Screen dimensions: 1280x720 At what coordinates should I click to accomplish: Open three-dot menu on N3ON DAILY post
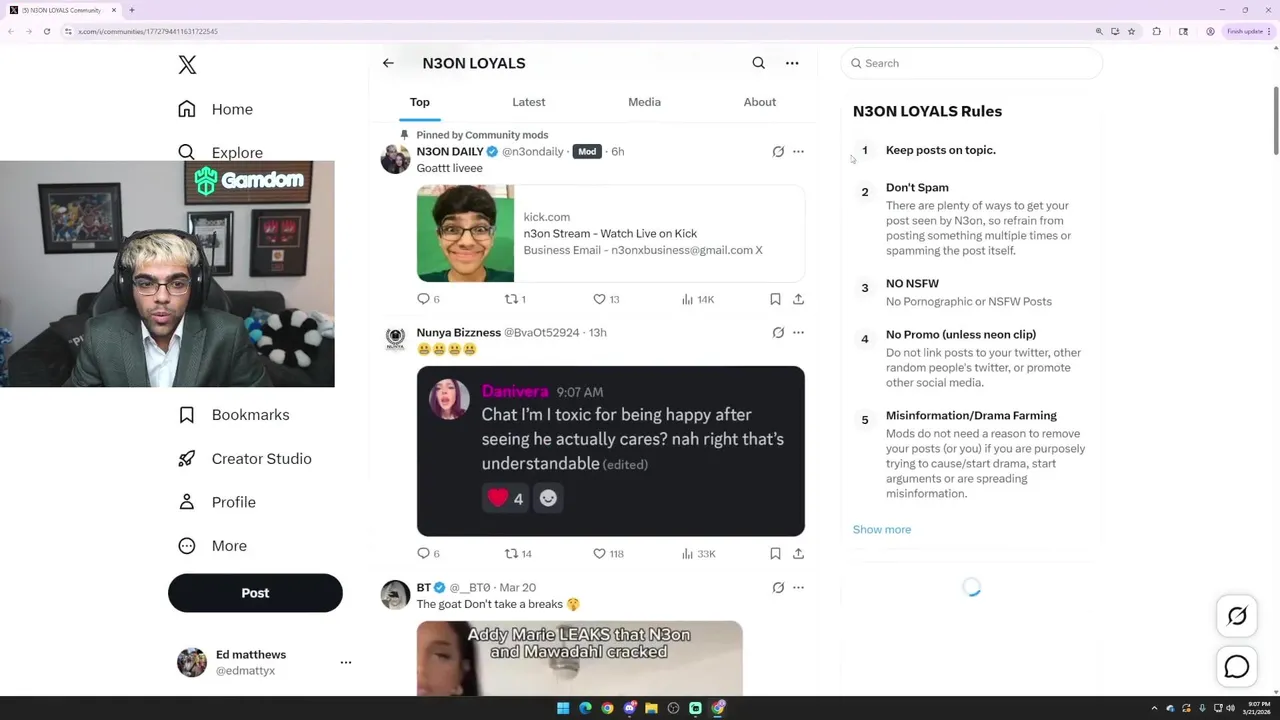coord(798,152)
